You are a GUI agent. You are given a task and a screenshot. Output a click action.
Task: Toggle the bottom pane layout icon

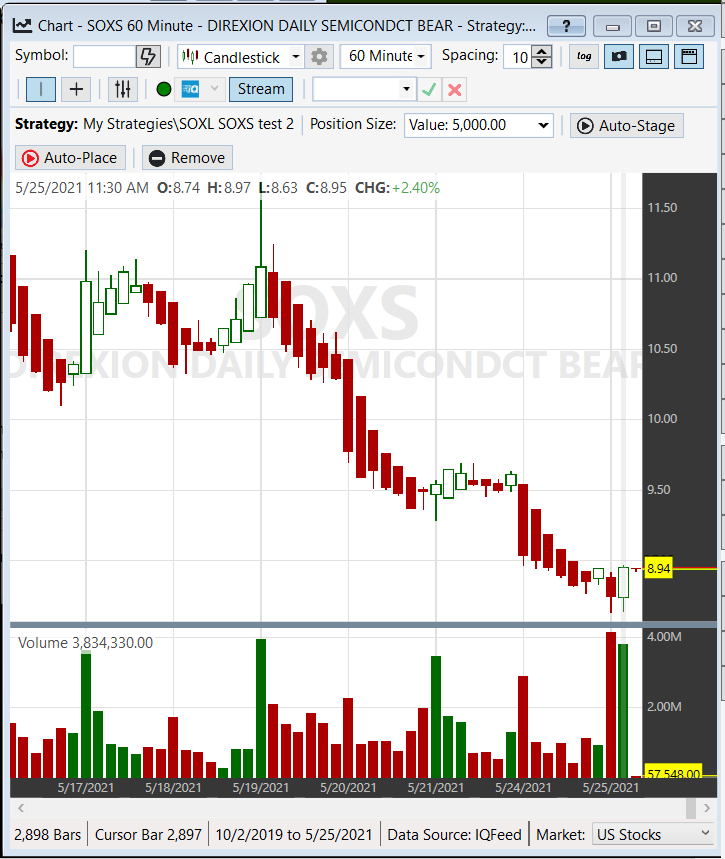654,56
